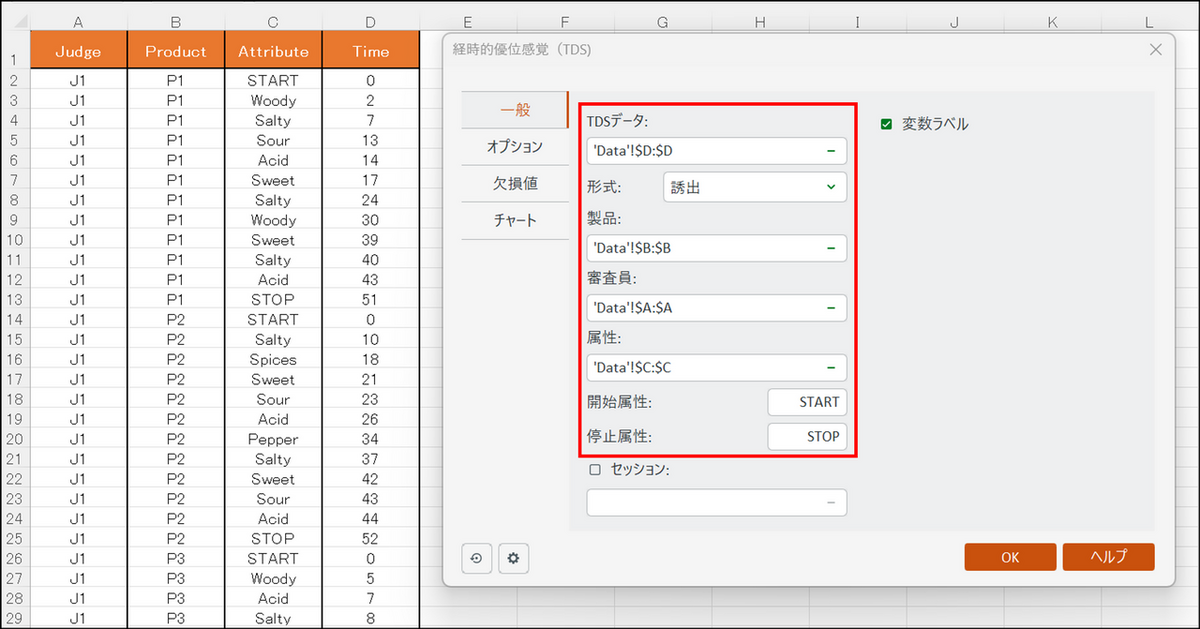Toggle the 変数ラベル checkbox
The width and height of the screenshot is (1200, 629).
[x=886, y=124]
